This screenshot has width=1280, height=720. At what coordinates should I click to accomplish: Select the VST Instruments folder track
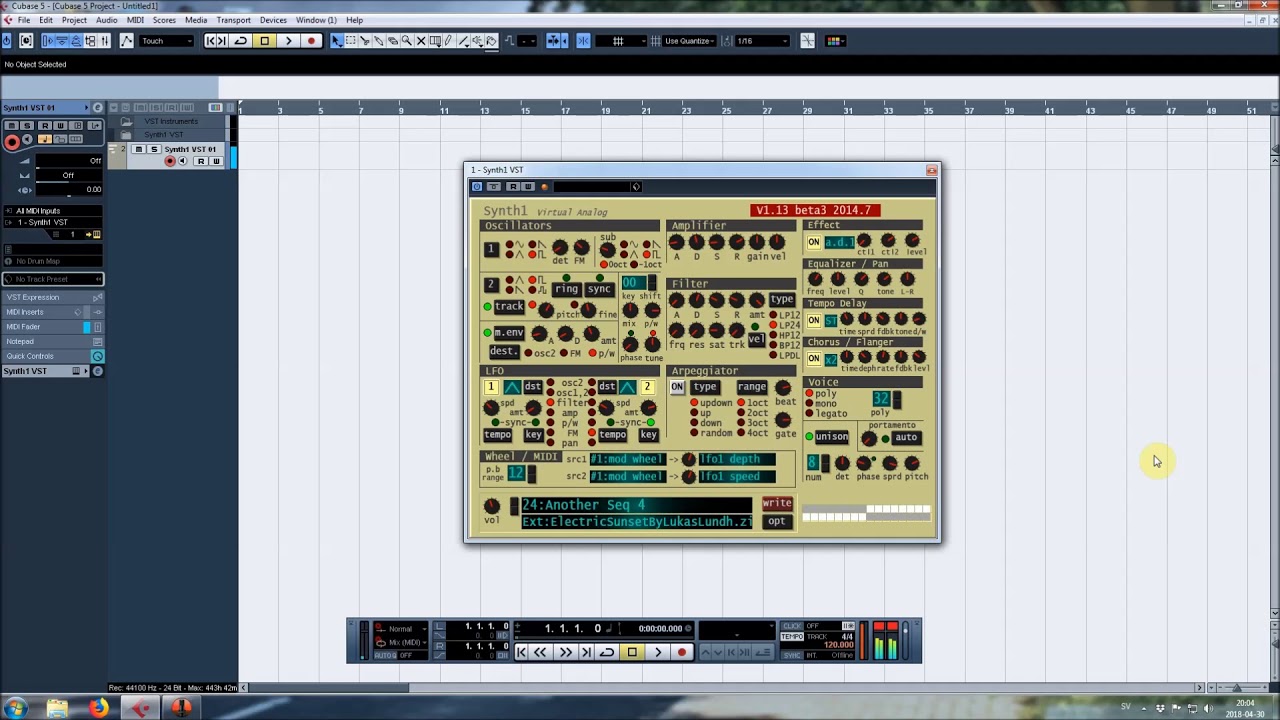(x=170, y=122)
